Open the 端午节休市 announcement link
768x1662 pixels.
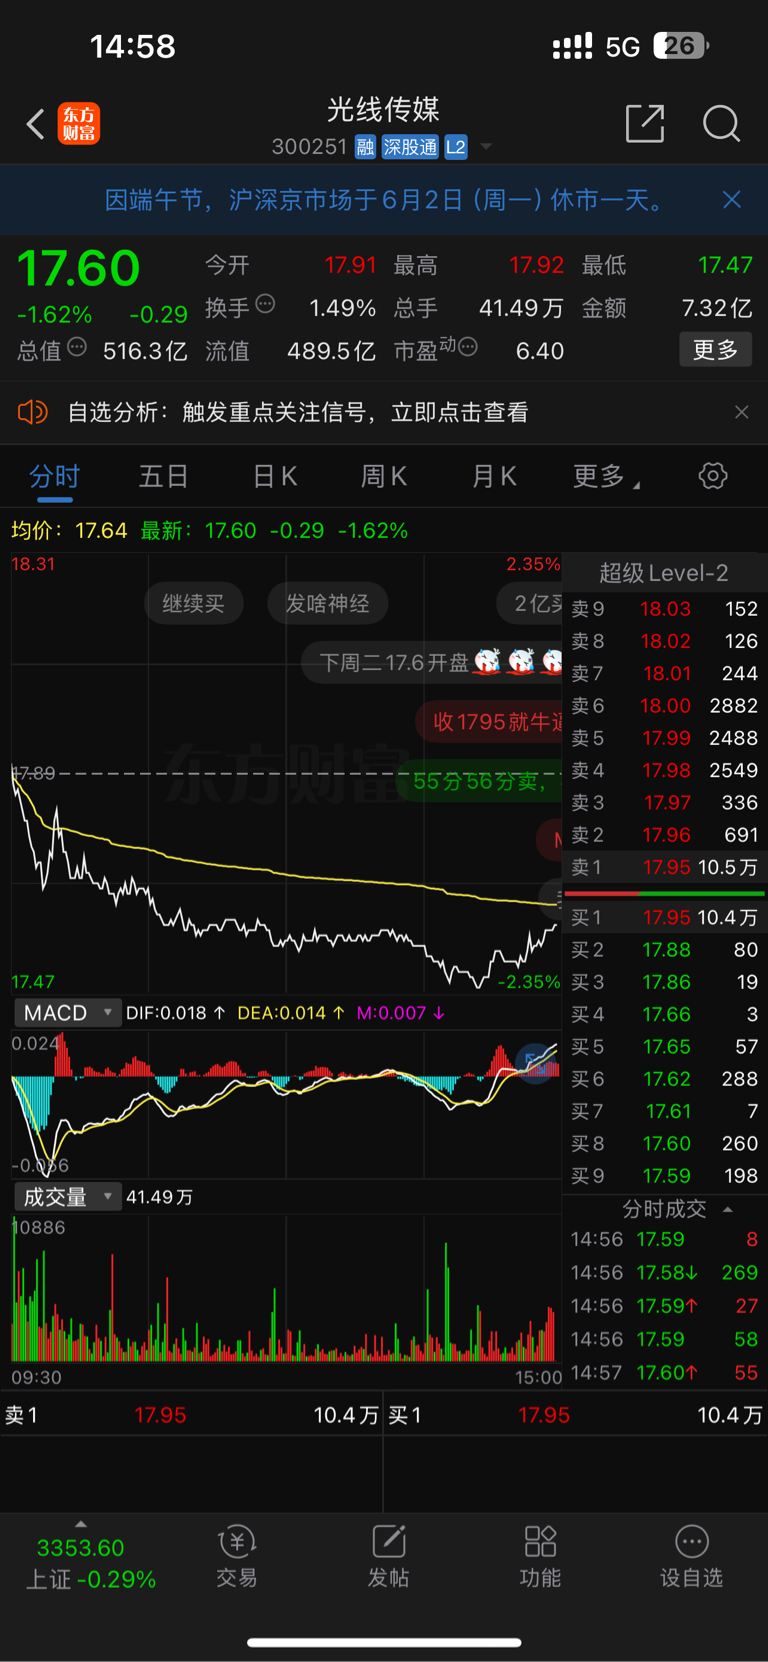385,200
